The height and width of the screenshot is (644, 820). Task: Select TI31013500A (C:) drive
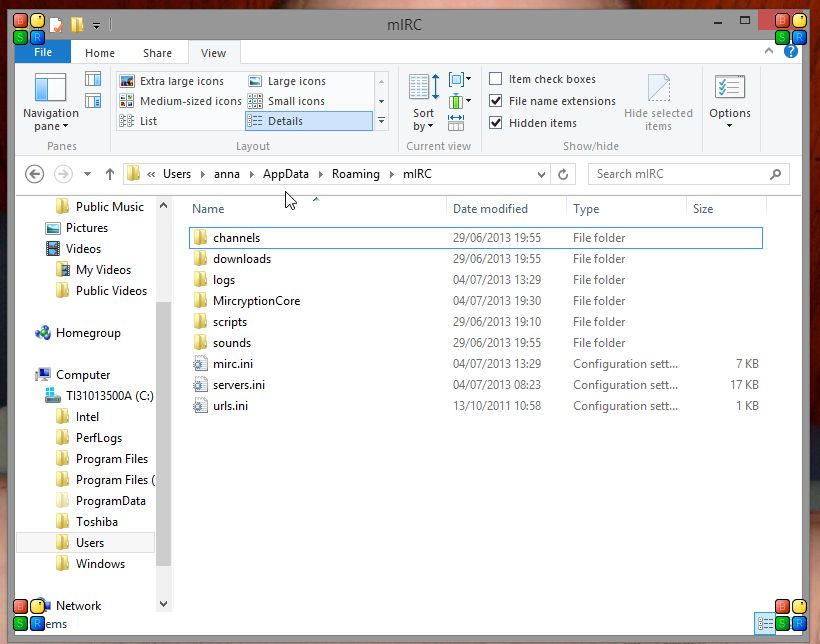click(x=99, y=396)
